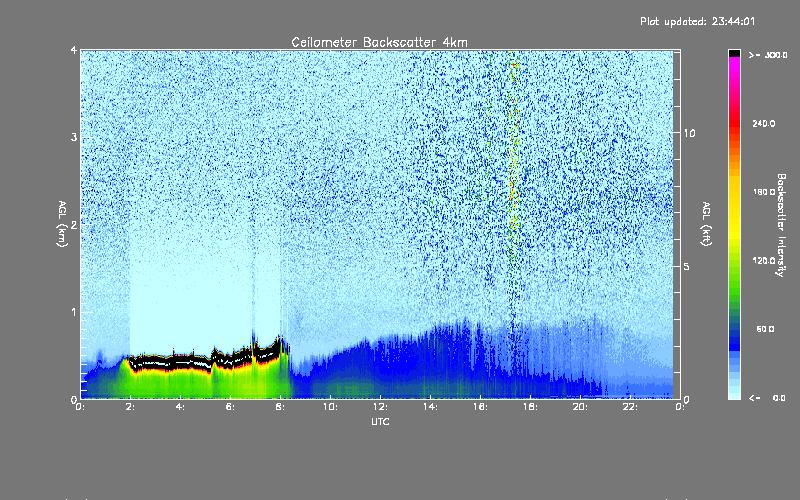The image size is (800, 500).
Task: Click the x-axis tick label '2:'
Action: click(131, 407)
